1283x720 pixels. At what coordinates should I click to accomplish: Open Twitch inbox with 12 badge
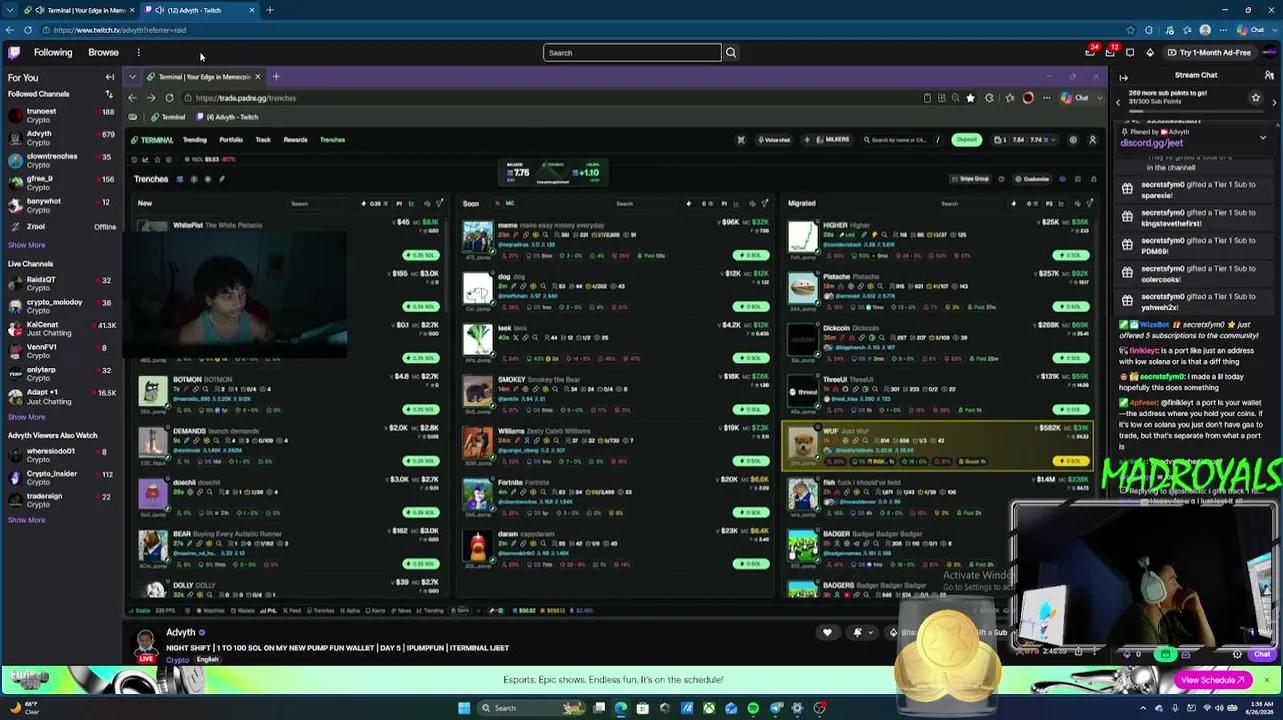[1110, 52]
